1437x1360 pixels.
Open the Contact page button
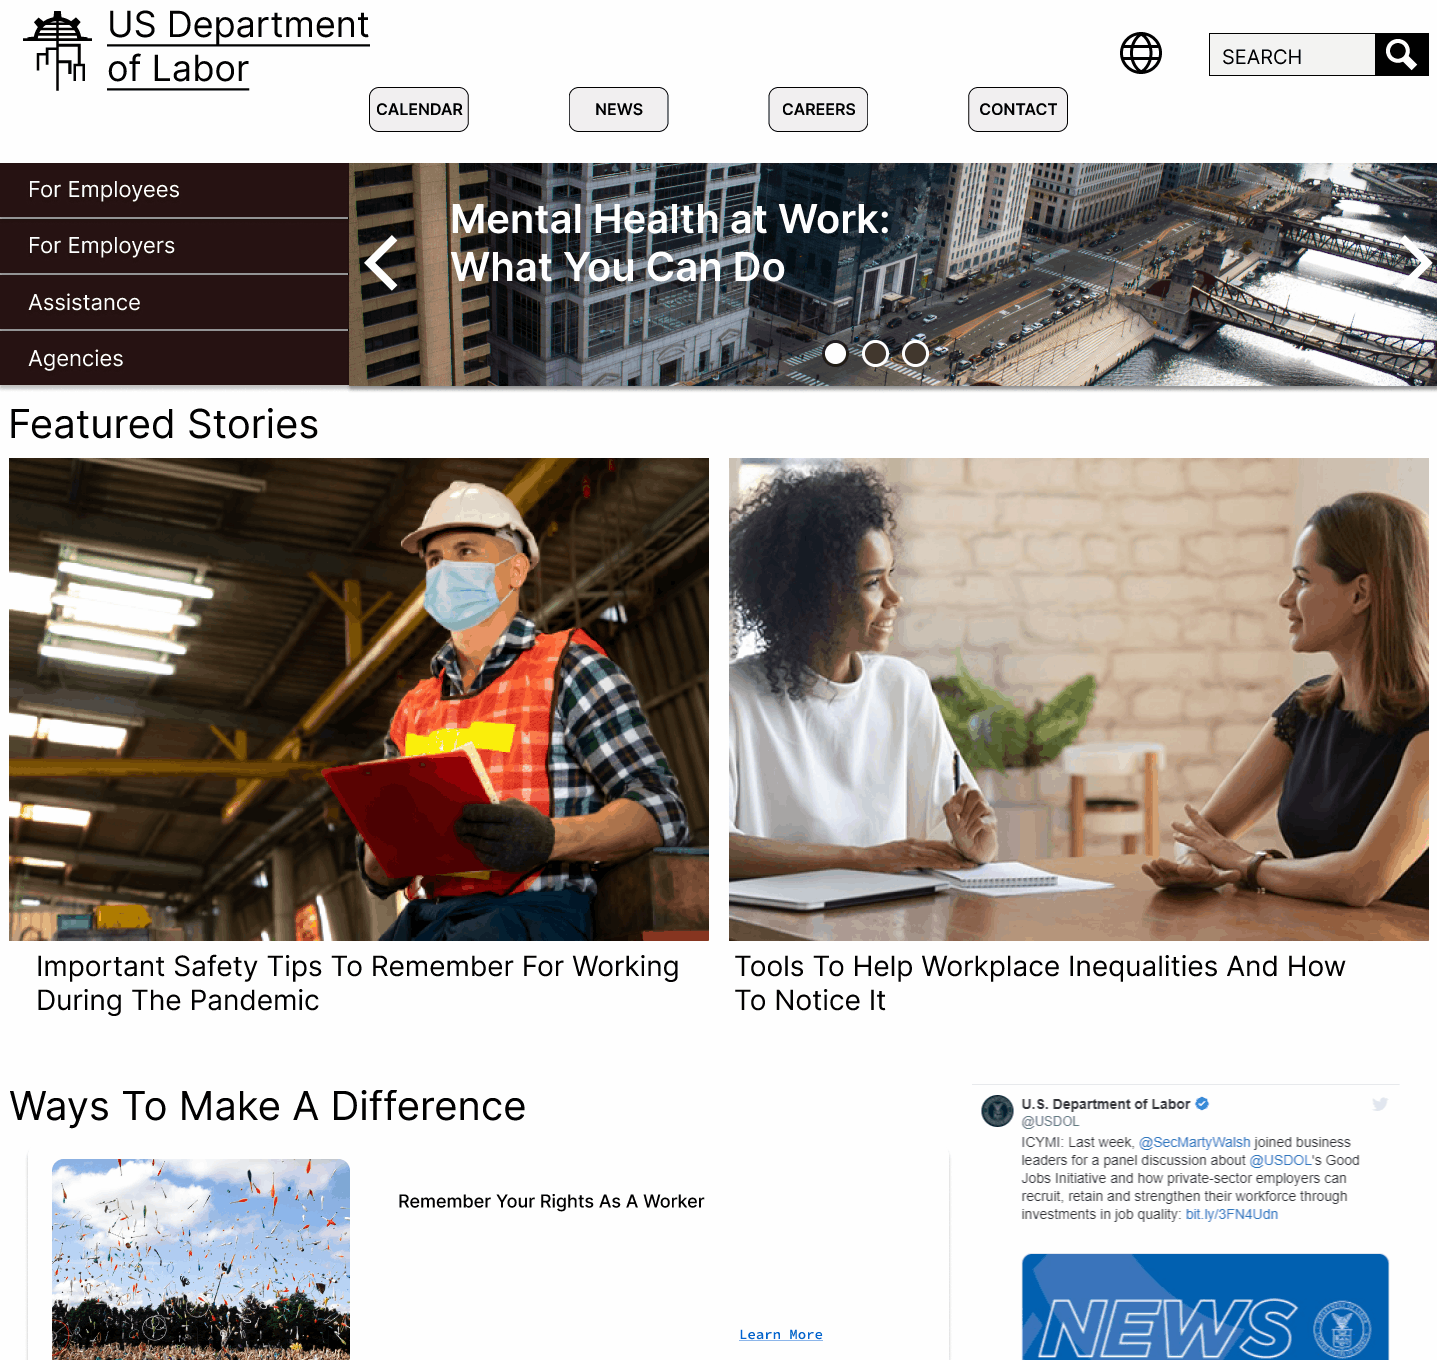(1018, 109)
